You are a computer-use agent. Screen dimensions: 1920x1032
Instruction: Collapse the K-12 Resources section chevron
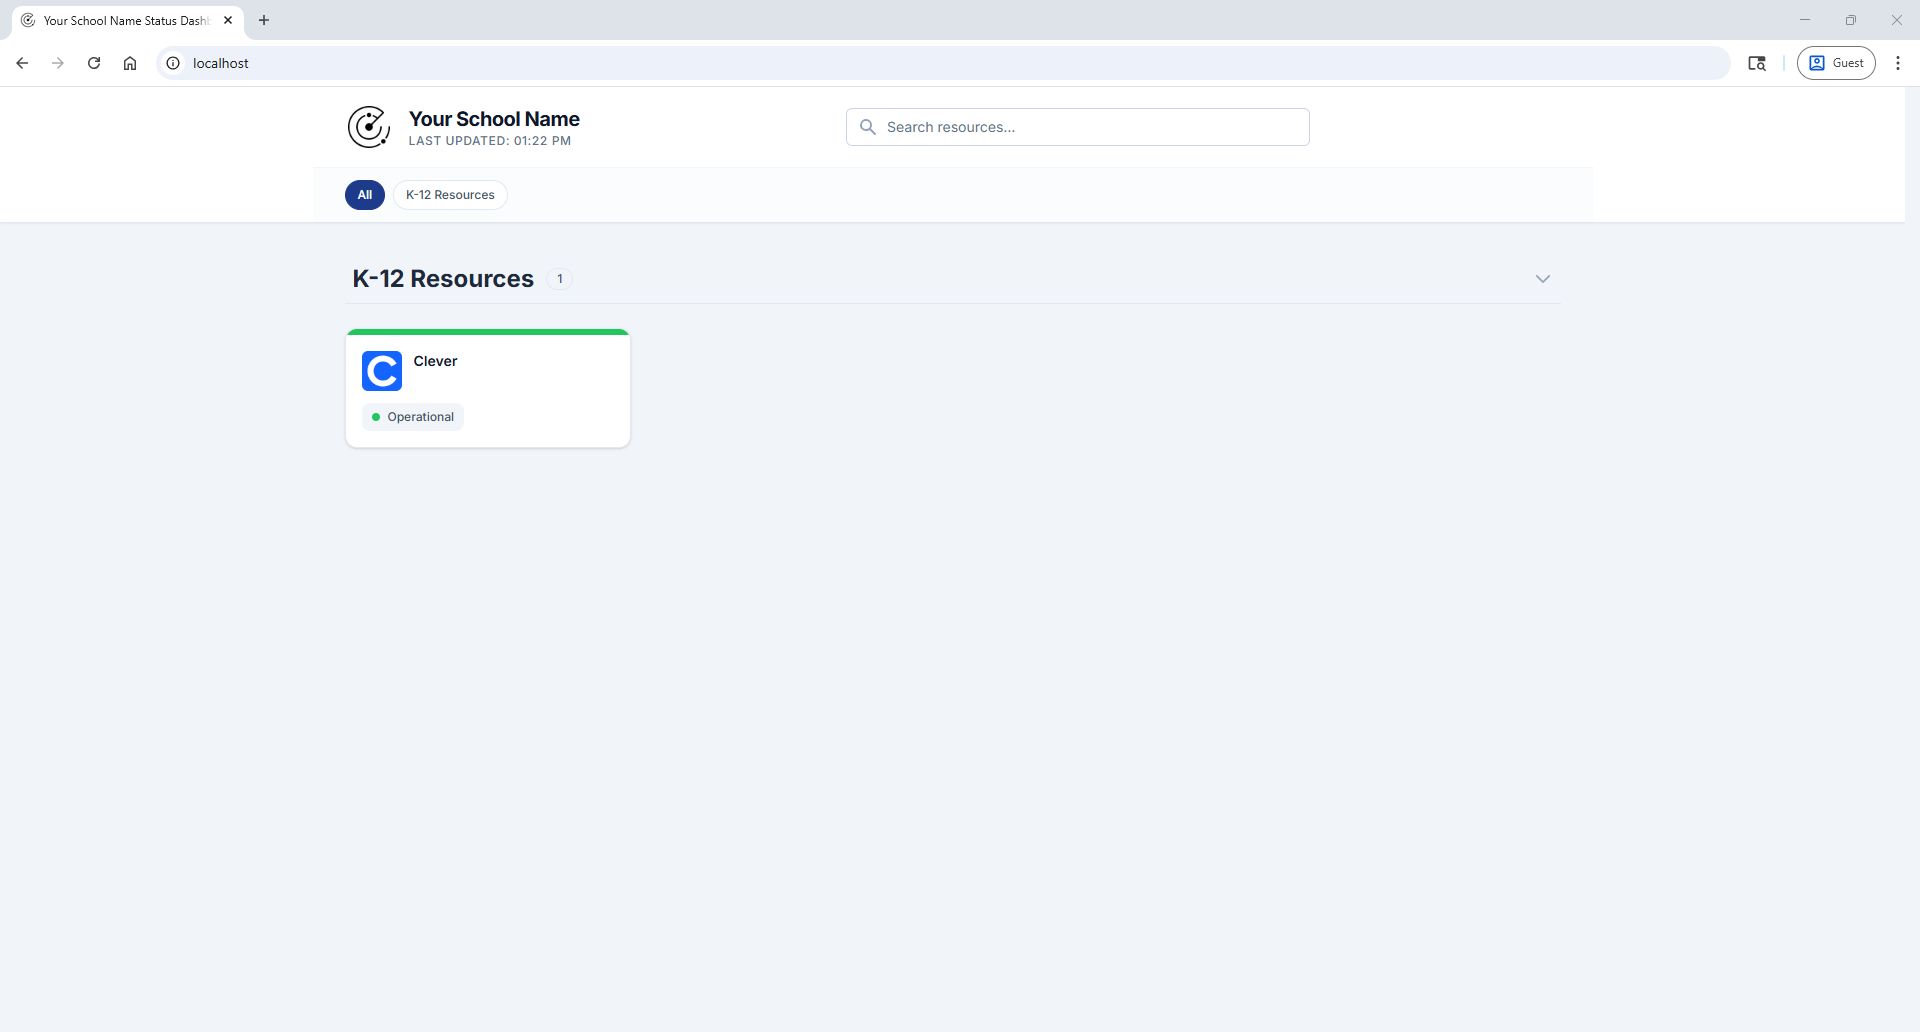(x=1543, y=279)
